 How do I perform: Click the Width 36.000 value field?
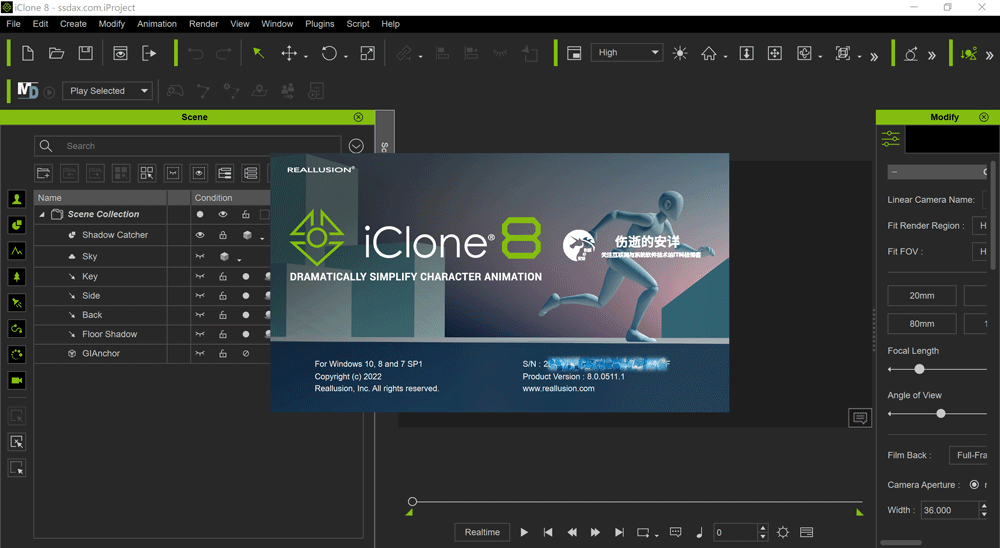(950, 510)
